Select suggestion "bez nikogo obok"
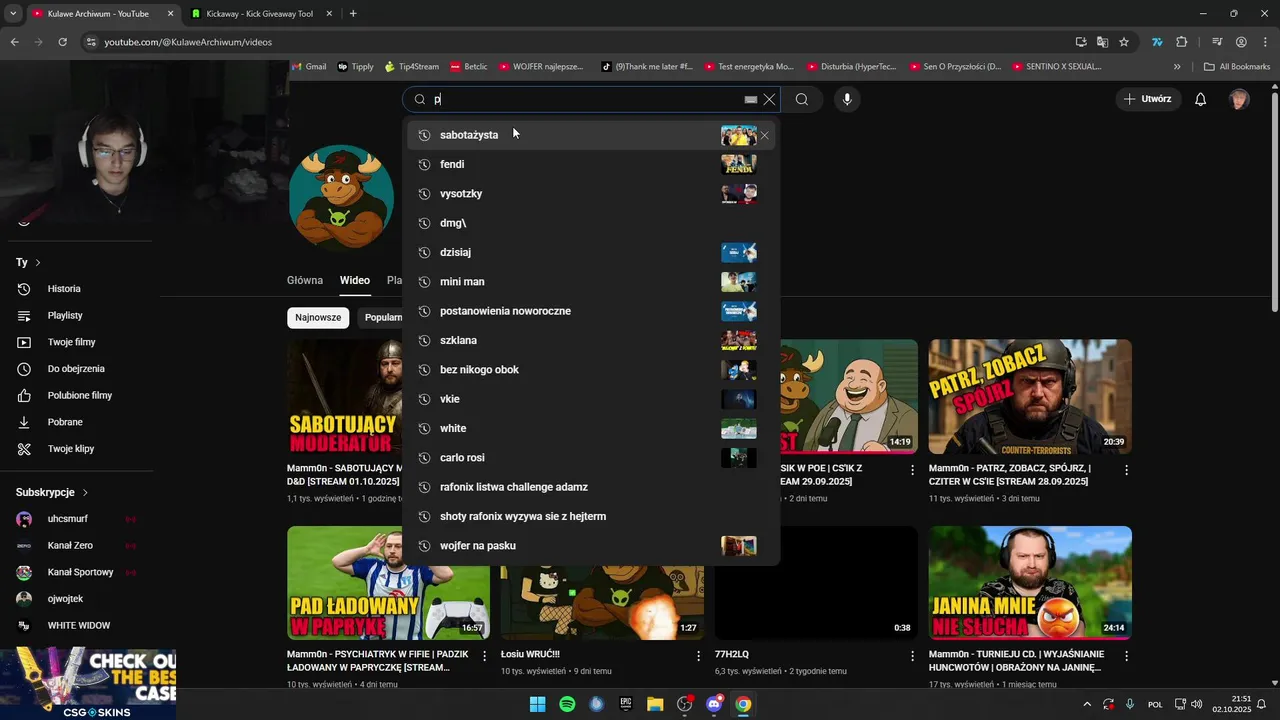 (590, 370)
